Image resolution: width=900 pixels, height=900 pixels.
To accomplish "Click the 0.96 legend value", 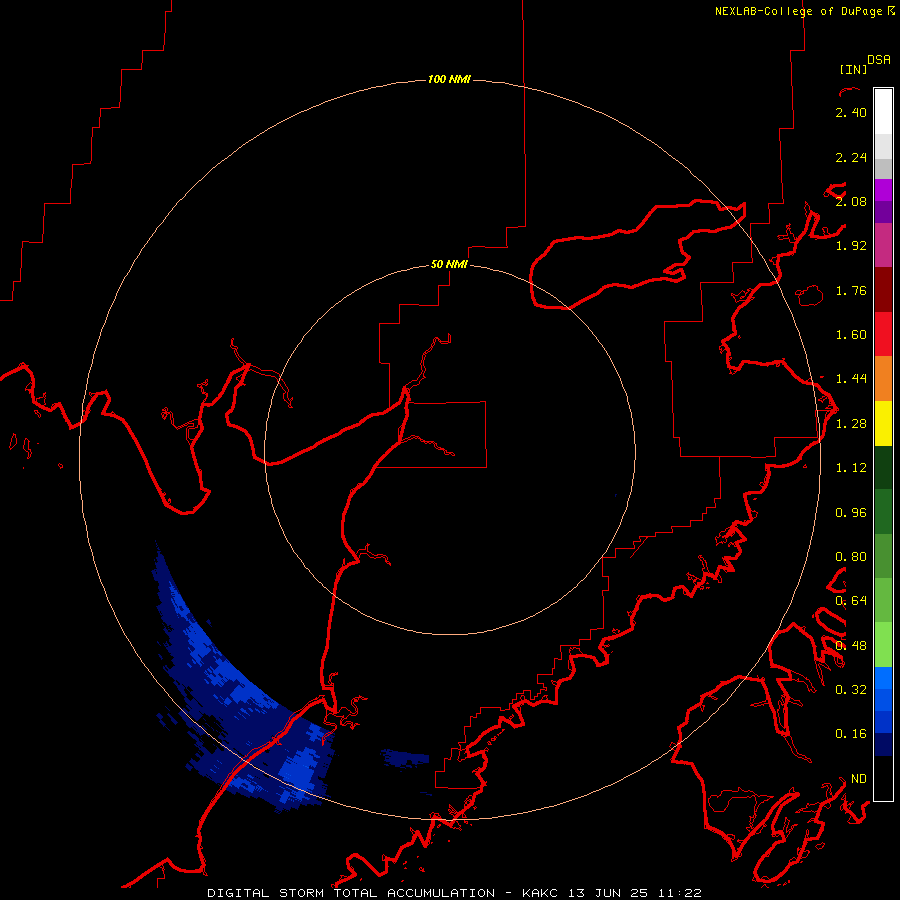I will click(851, 513).
